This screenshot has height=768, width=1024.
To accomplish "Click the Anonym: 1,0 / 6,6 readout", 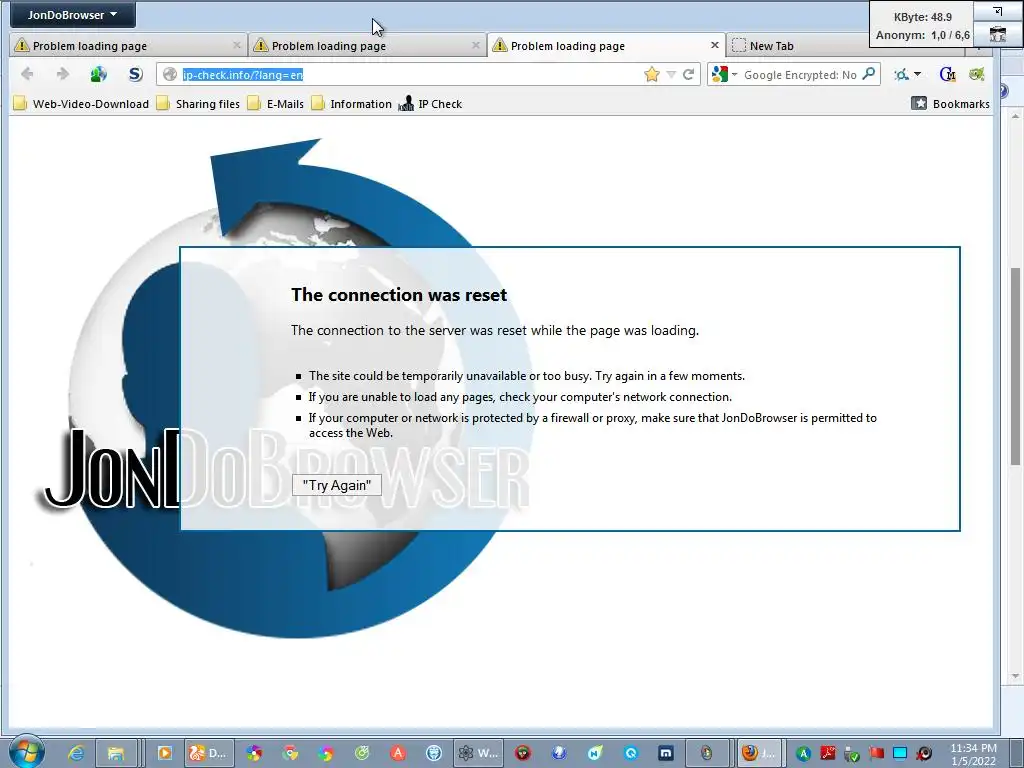I will (922, 35).
